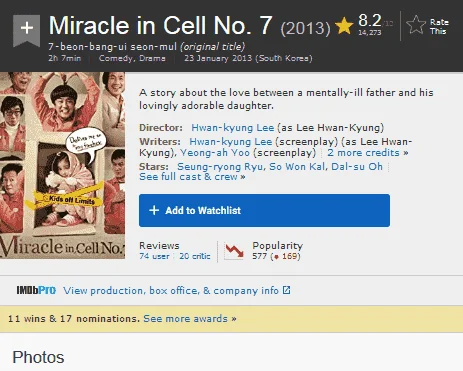Screen dimensions: 463x371
Task: Open writer Yeong-ah Yoo's page
Action: tap(215, 153)
